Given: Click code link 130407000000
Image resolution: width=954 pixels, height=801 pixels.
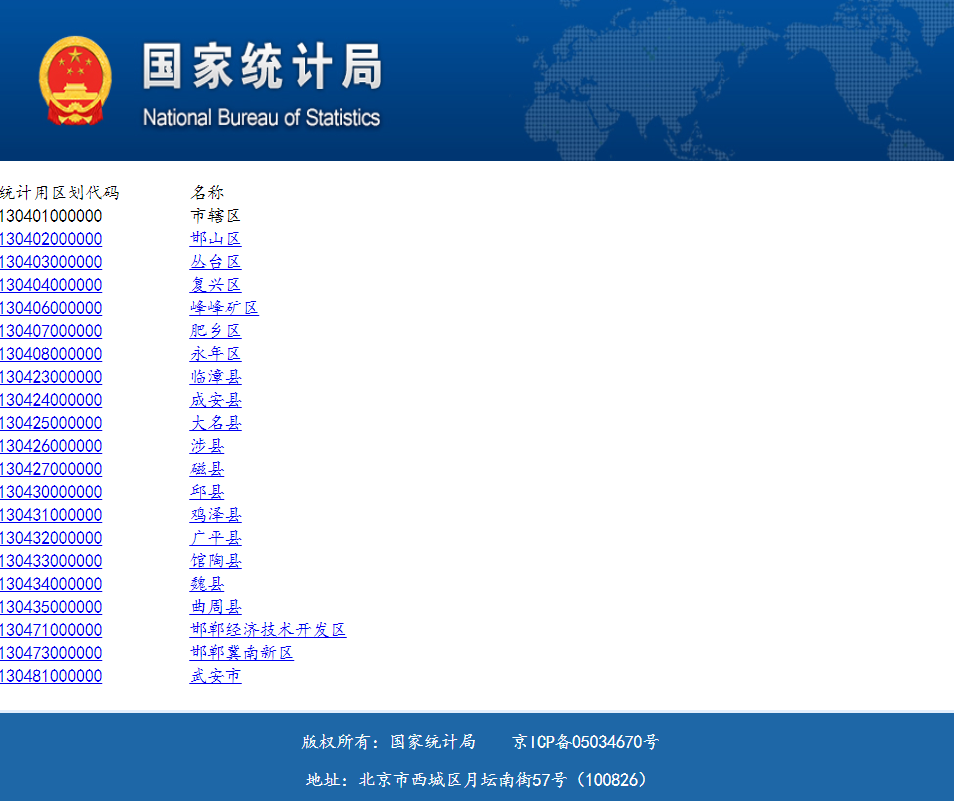Looking at the screenshot, I should [x=51, y=331].
